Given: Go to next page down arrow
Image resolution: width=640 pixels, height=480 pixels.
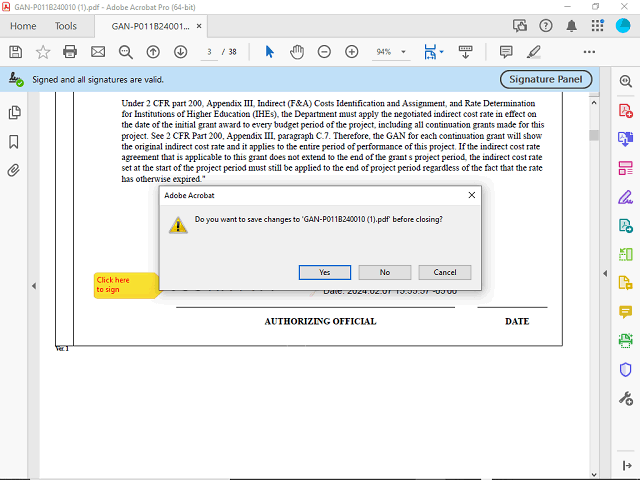Looking at the screenshot, I should coord(180,52).
